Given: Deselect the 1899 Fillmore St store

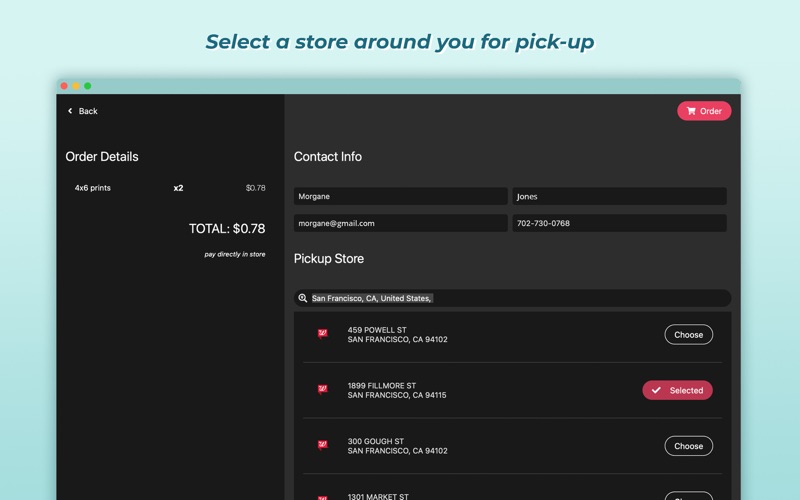Looking at the screenshot, I should [x=677, y=390].
